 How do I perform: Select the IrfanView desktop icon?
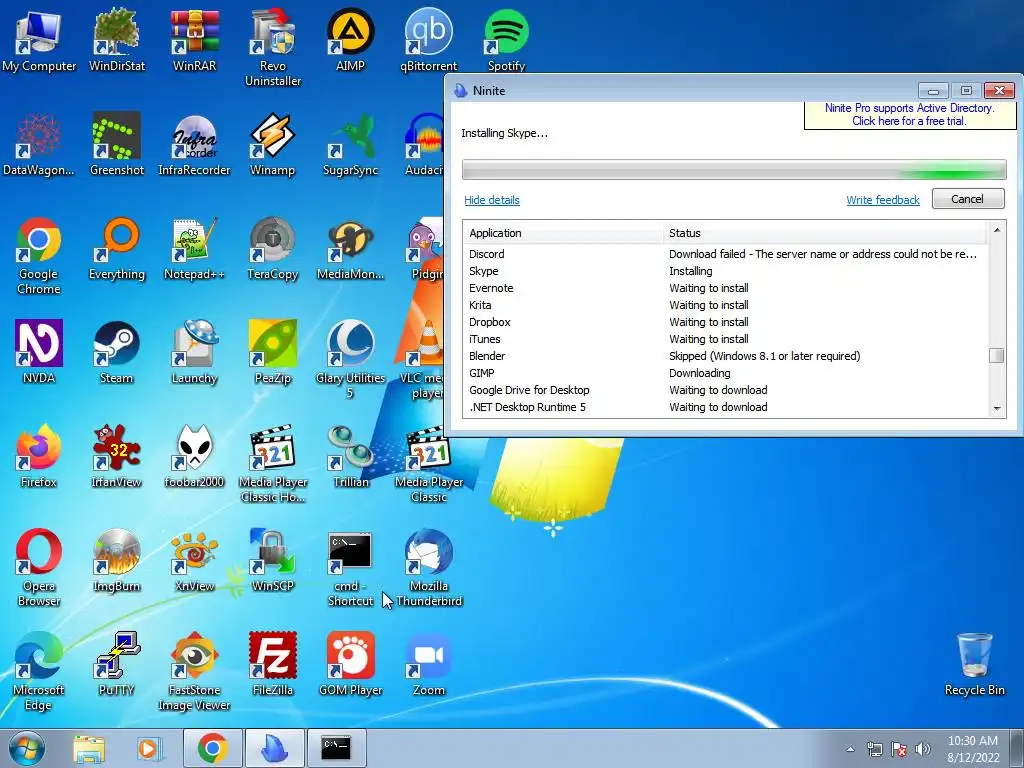point(116,456)
